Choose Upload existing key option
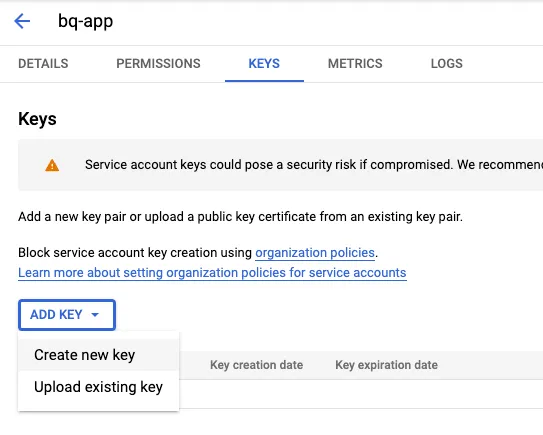Screen dimensions: 543x435 (99, 387)
